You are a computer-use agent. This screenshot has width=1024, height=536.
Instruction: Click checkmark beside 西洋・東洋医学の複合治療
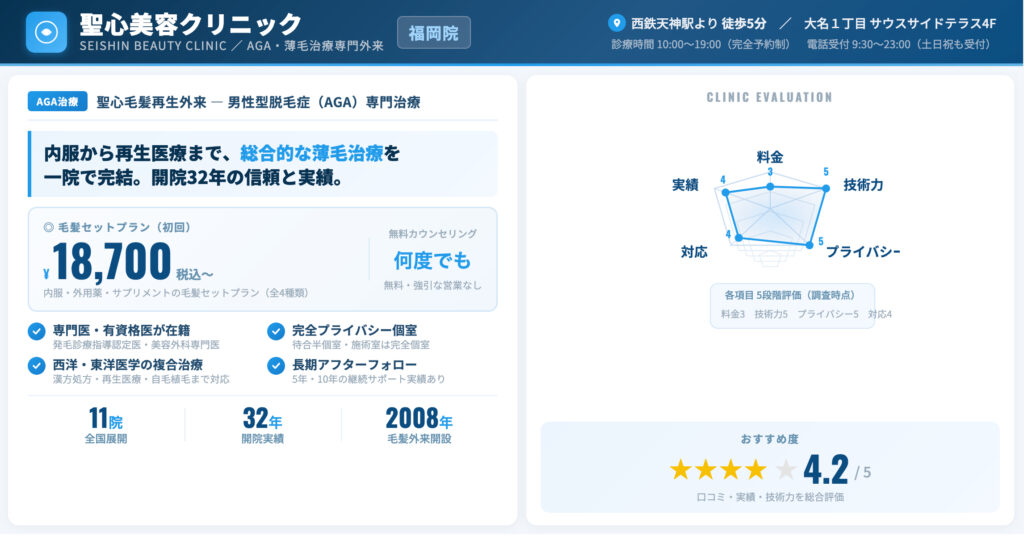pyautogui.click(x=37, y=365)
